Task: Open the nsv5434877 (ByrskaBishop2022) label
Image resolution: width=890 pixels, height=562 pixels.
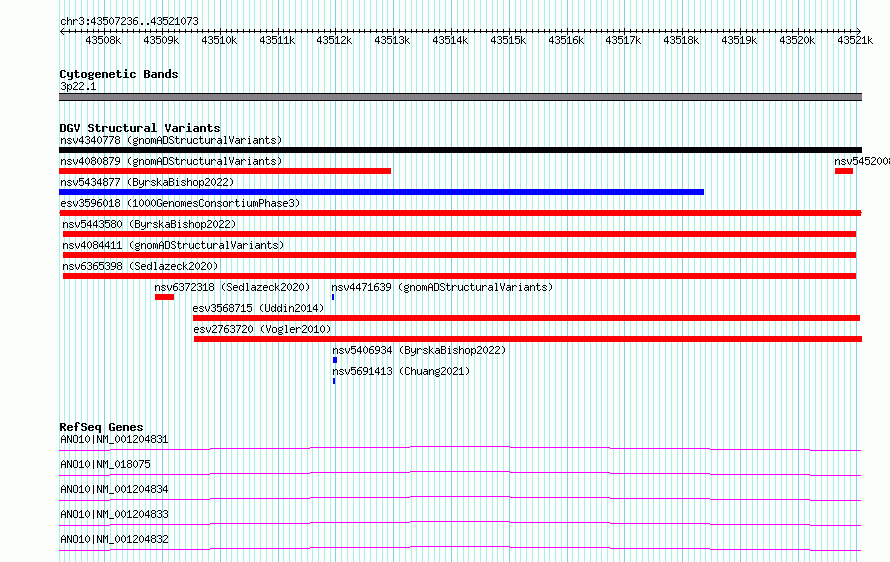Action: coord(147,182)
